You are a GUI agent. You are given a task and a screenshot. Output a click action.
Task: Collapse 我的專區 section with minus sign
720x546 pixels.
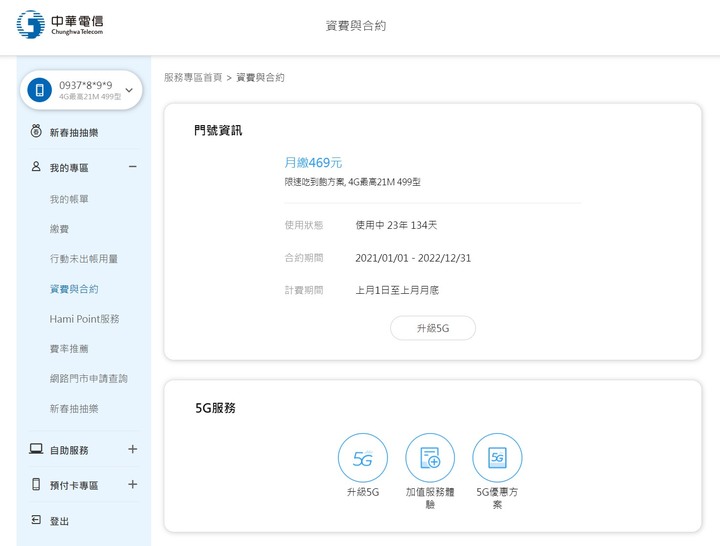133,167
